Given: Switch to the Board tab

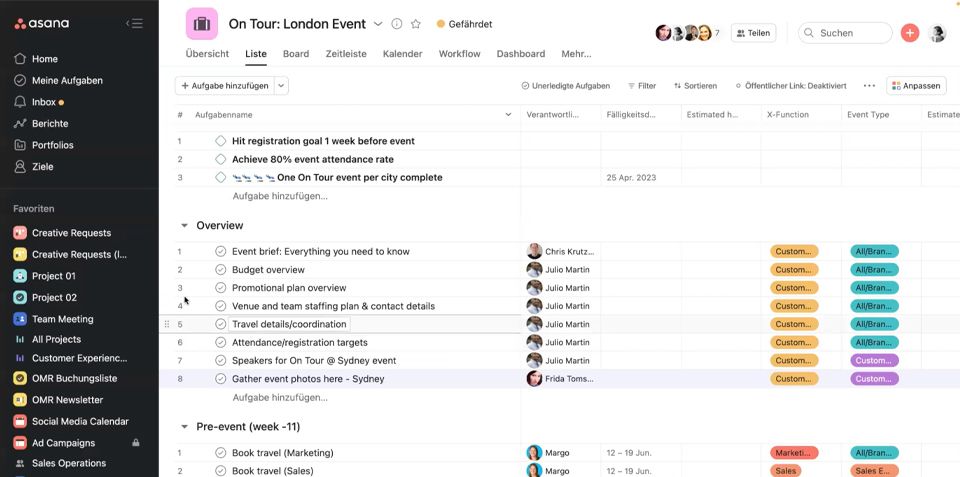Looking at the screenshot, I should click(x=295, y=54).
